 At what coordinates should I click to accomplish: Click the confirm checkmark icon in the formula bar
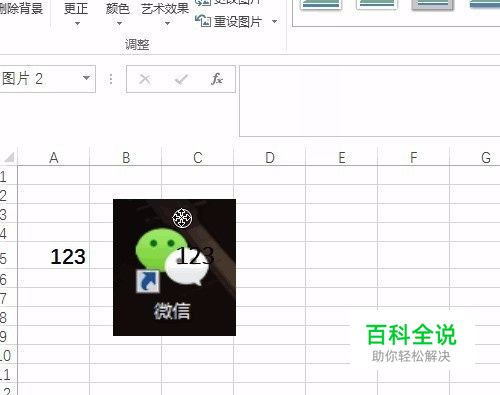coord(181,79)
